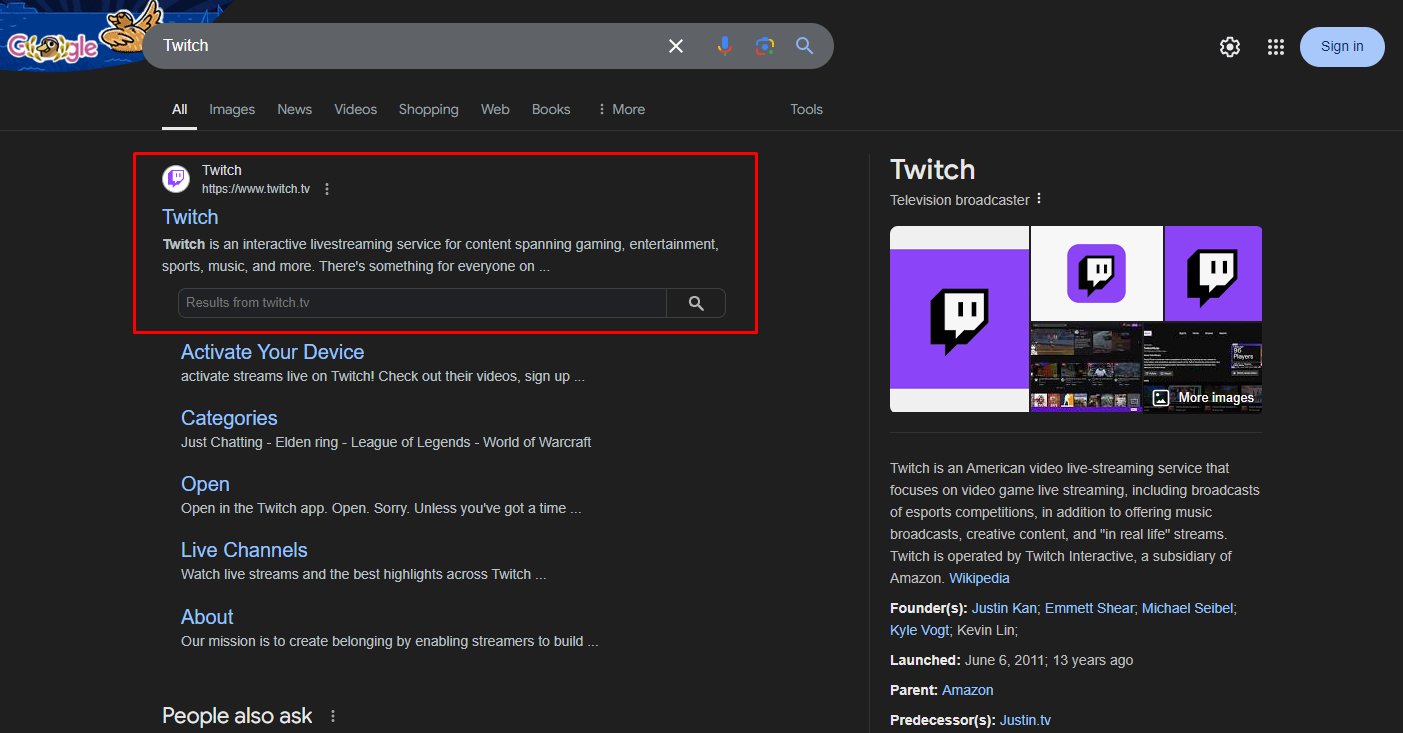Open the Open sitelink

coord(205,484)
